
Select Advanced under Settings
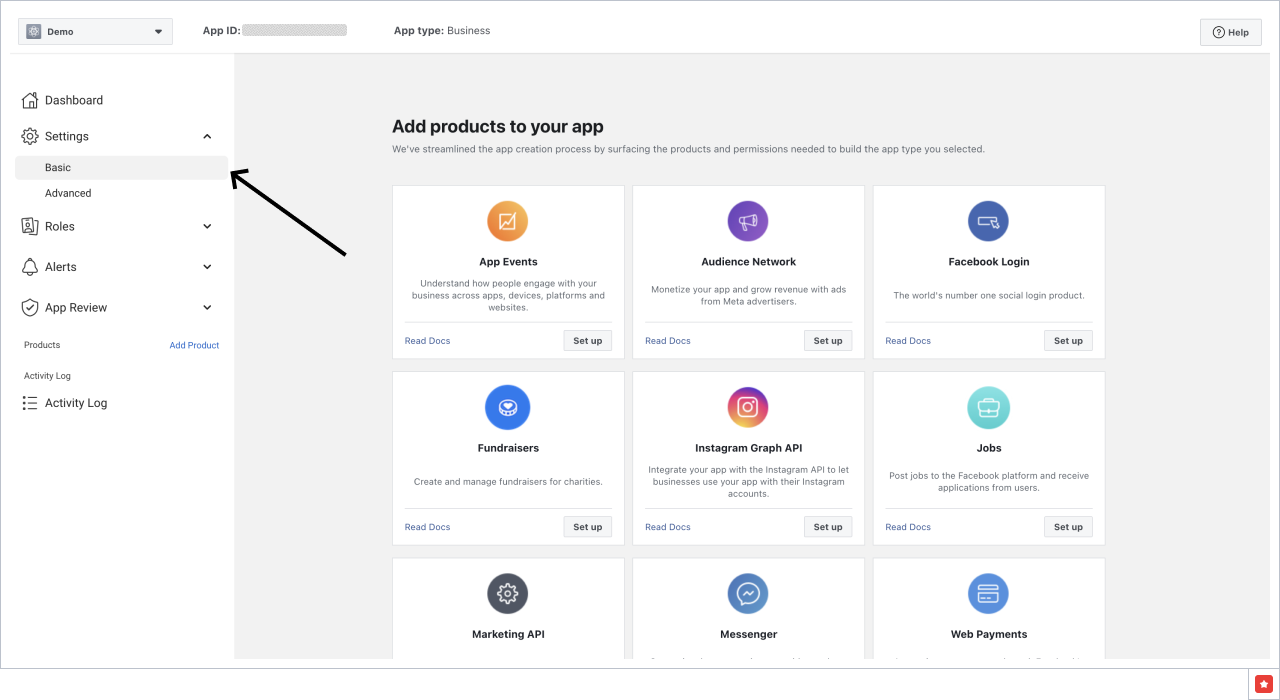[x=68, y=193]
